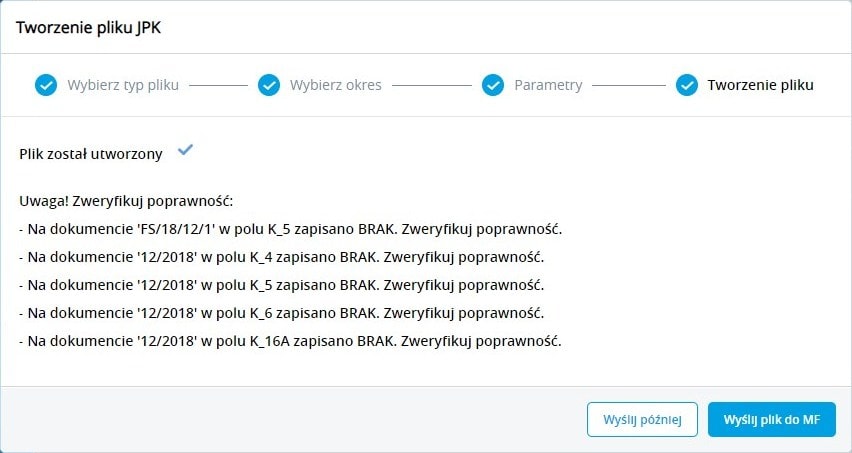Select the Tworzenie pliku step label
Screen dimensions: 852x453
point(760,85)
